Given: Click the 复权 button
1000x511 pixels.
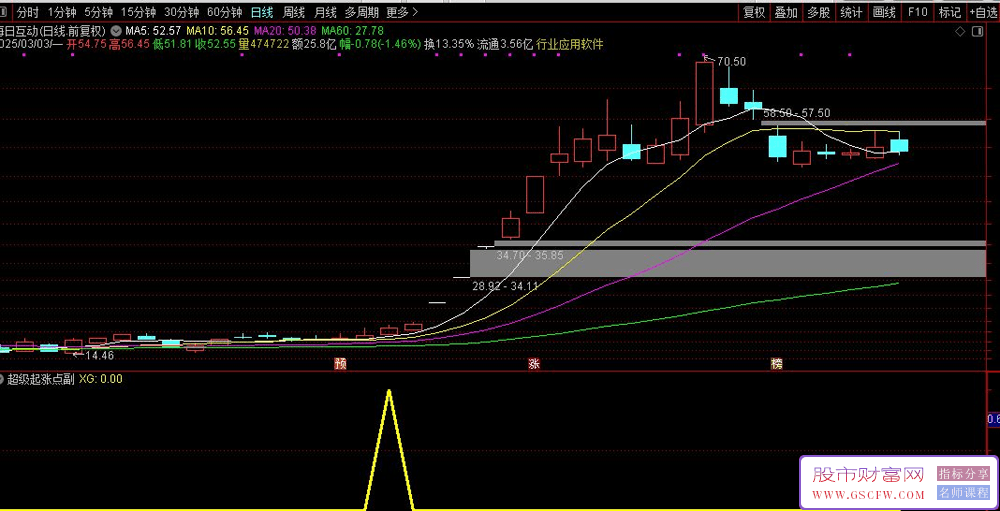Looking at the screenshot, I should [754, 12].
